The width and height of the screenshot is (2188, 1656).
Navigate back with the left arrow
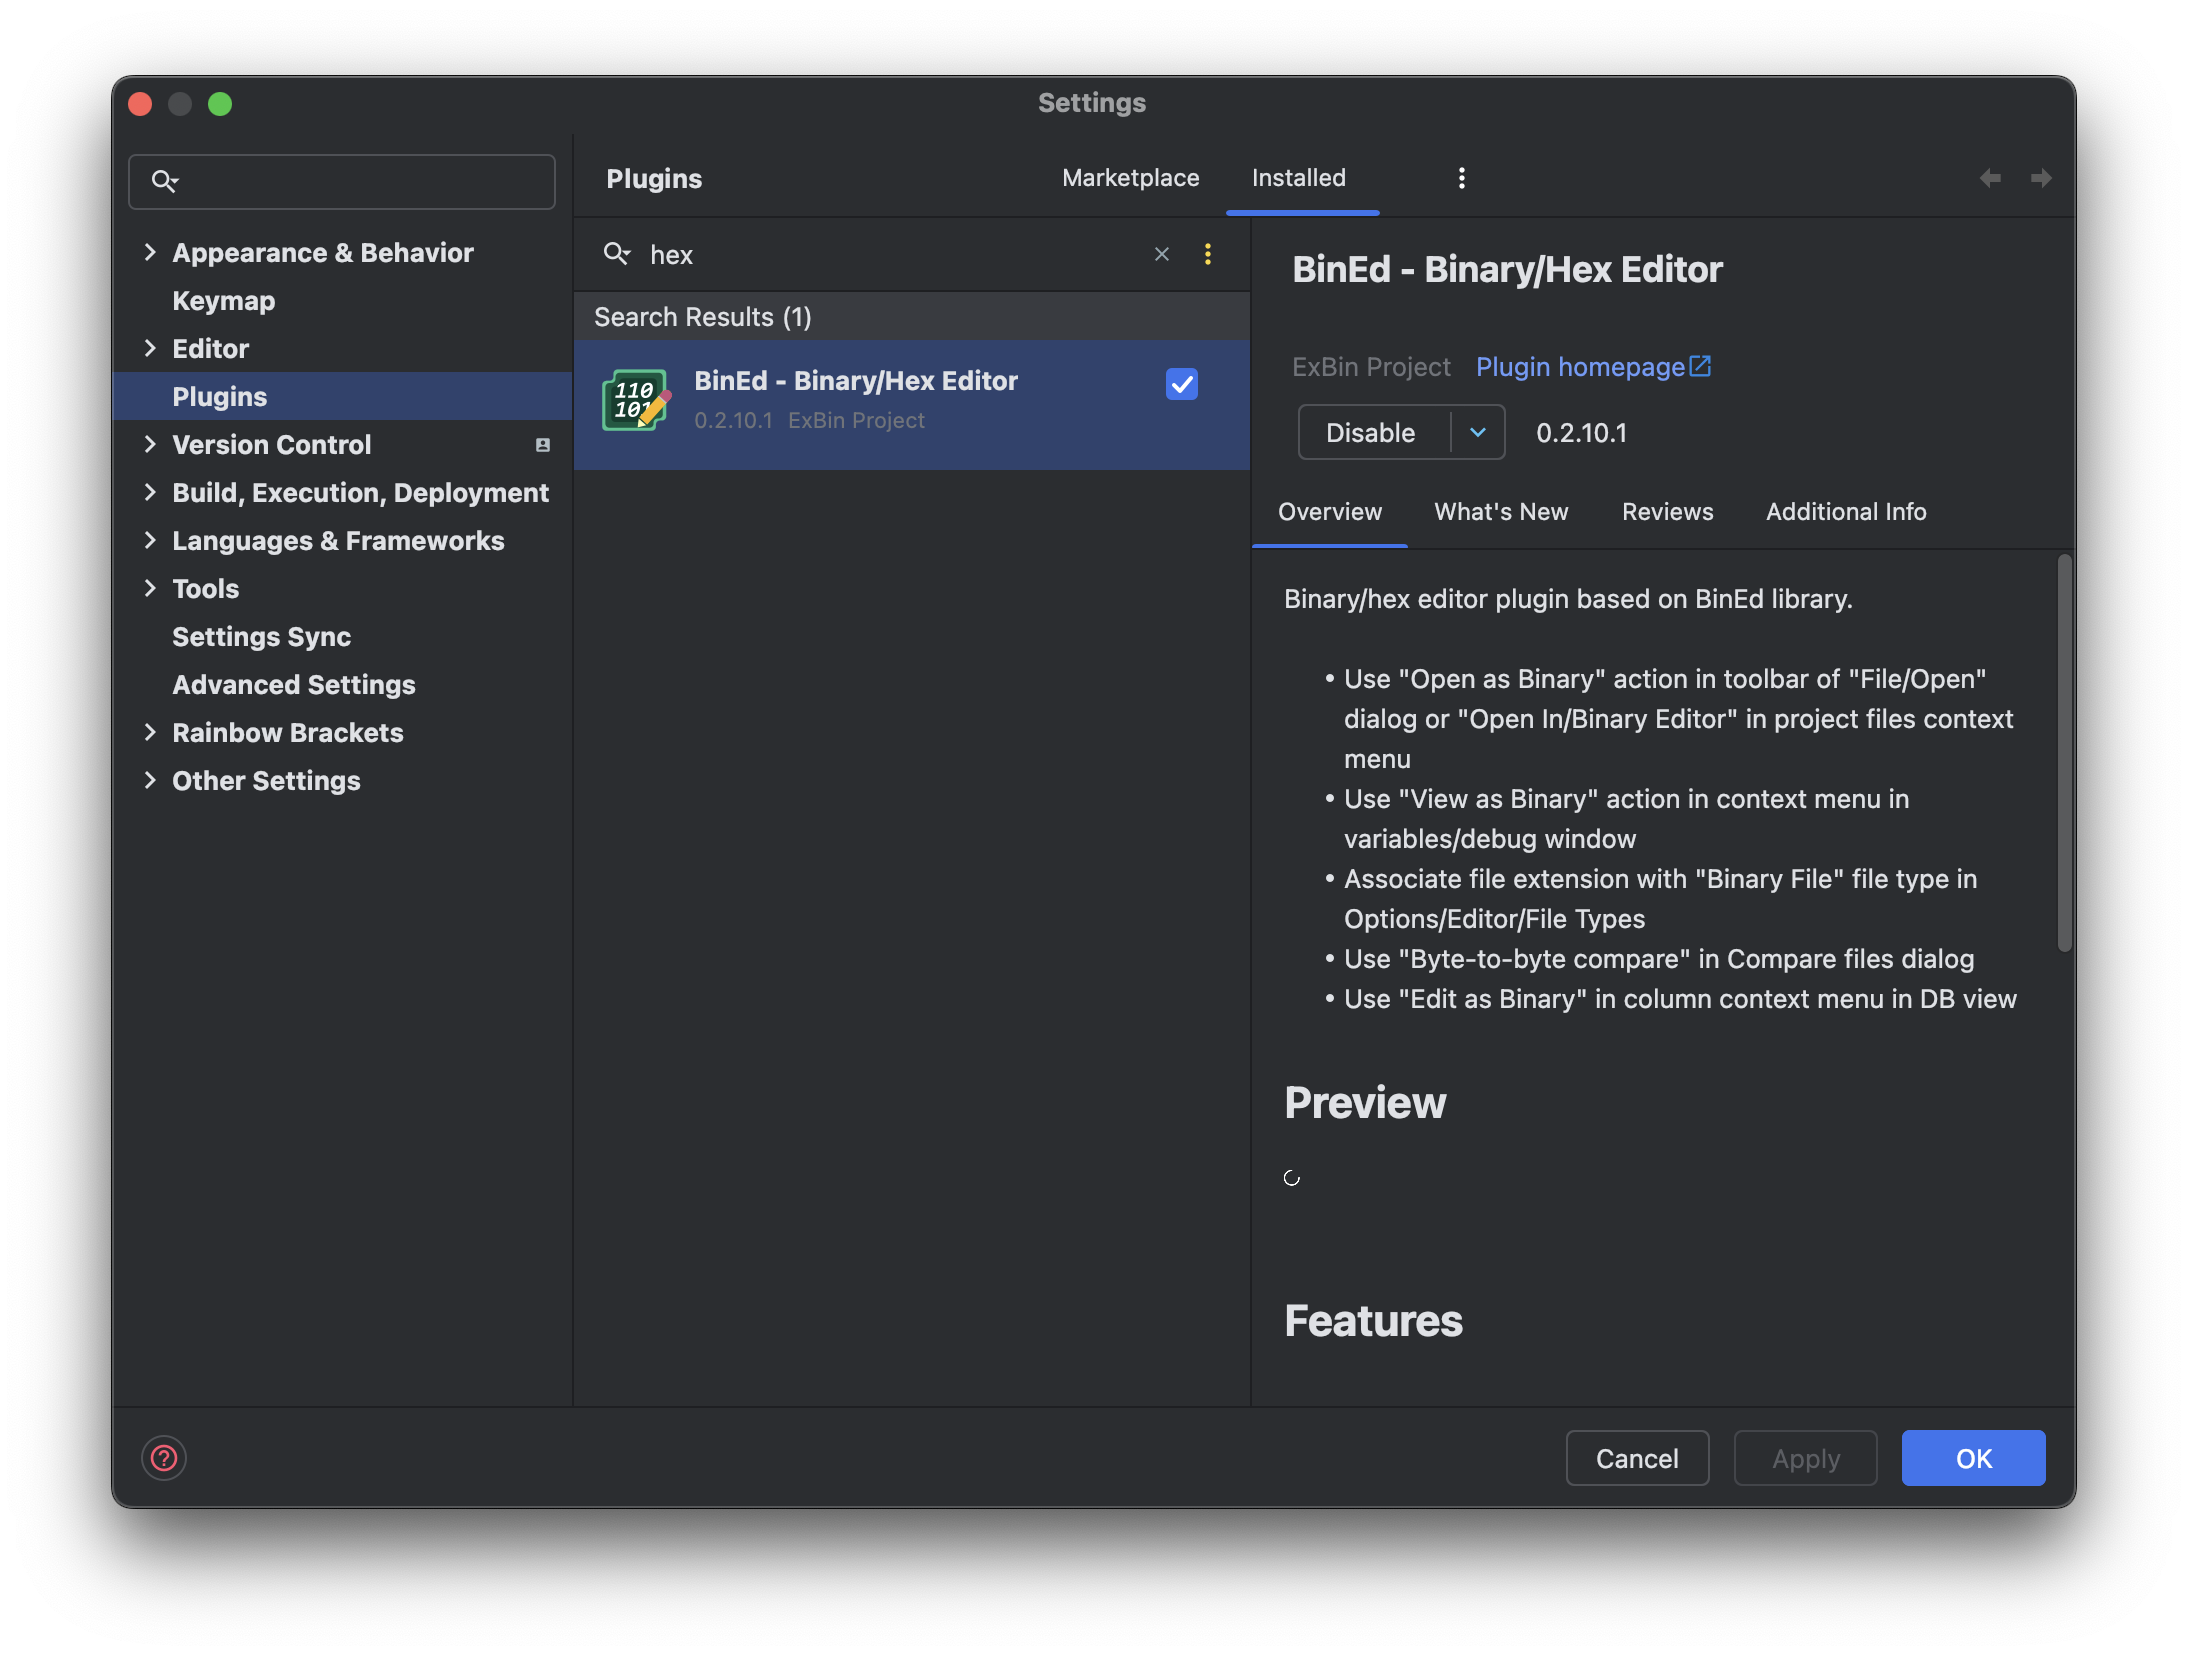point(1990,178)
